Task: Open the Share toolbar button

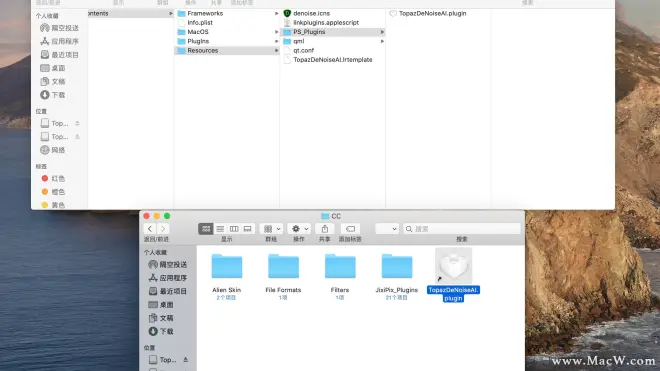Action: click(x=325, y=229)
